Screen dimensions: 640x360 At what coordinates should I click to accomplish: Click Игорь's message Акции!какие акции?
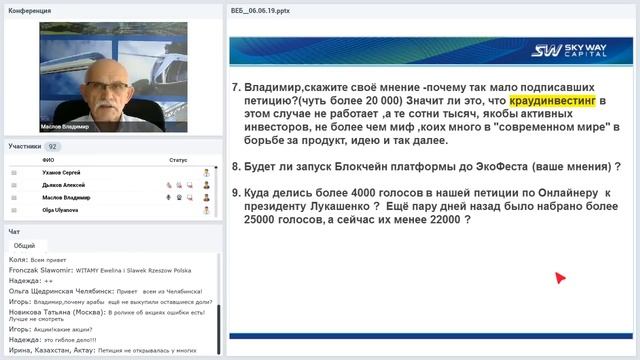point(51,329)
